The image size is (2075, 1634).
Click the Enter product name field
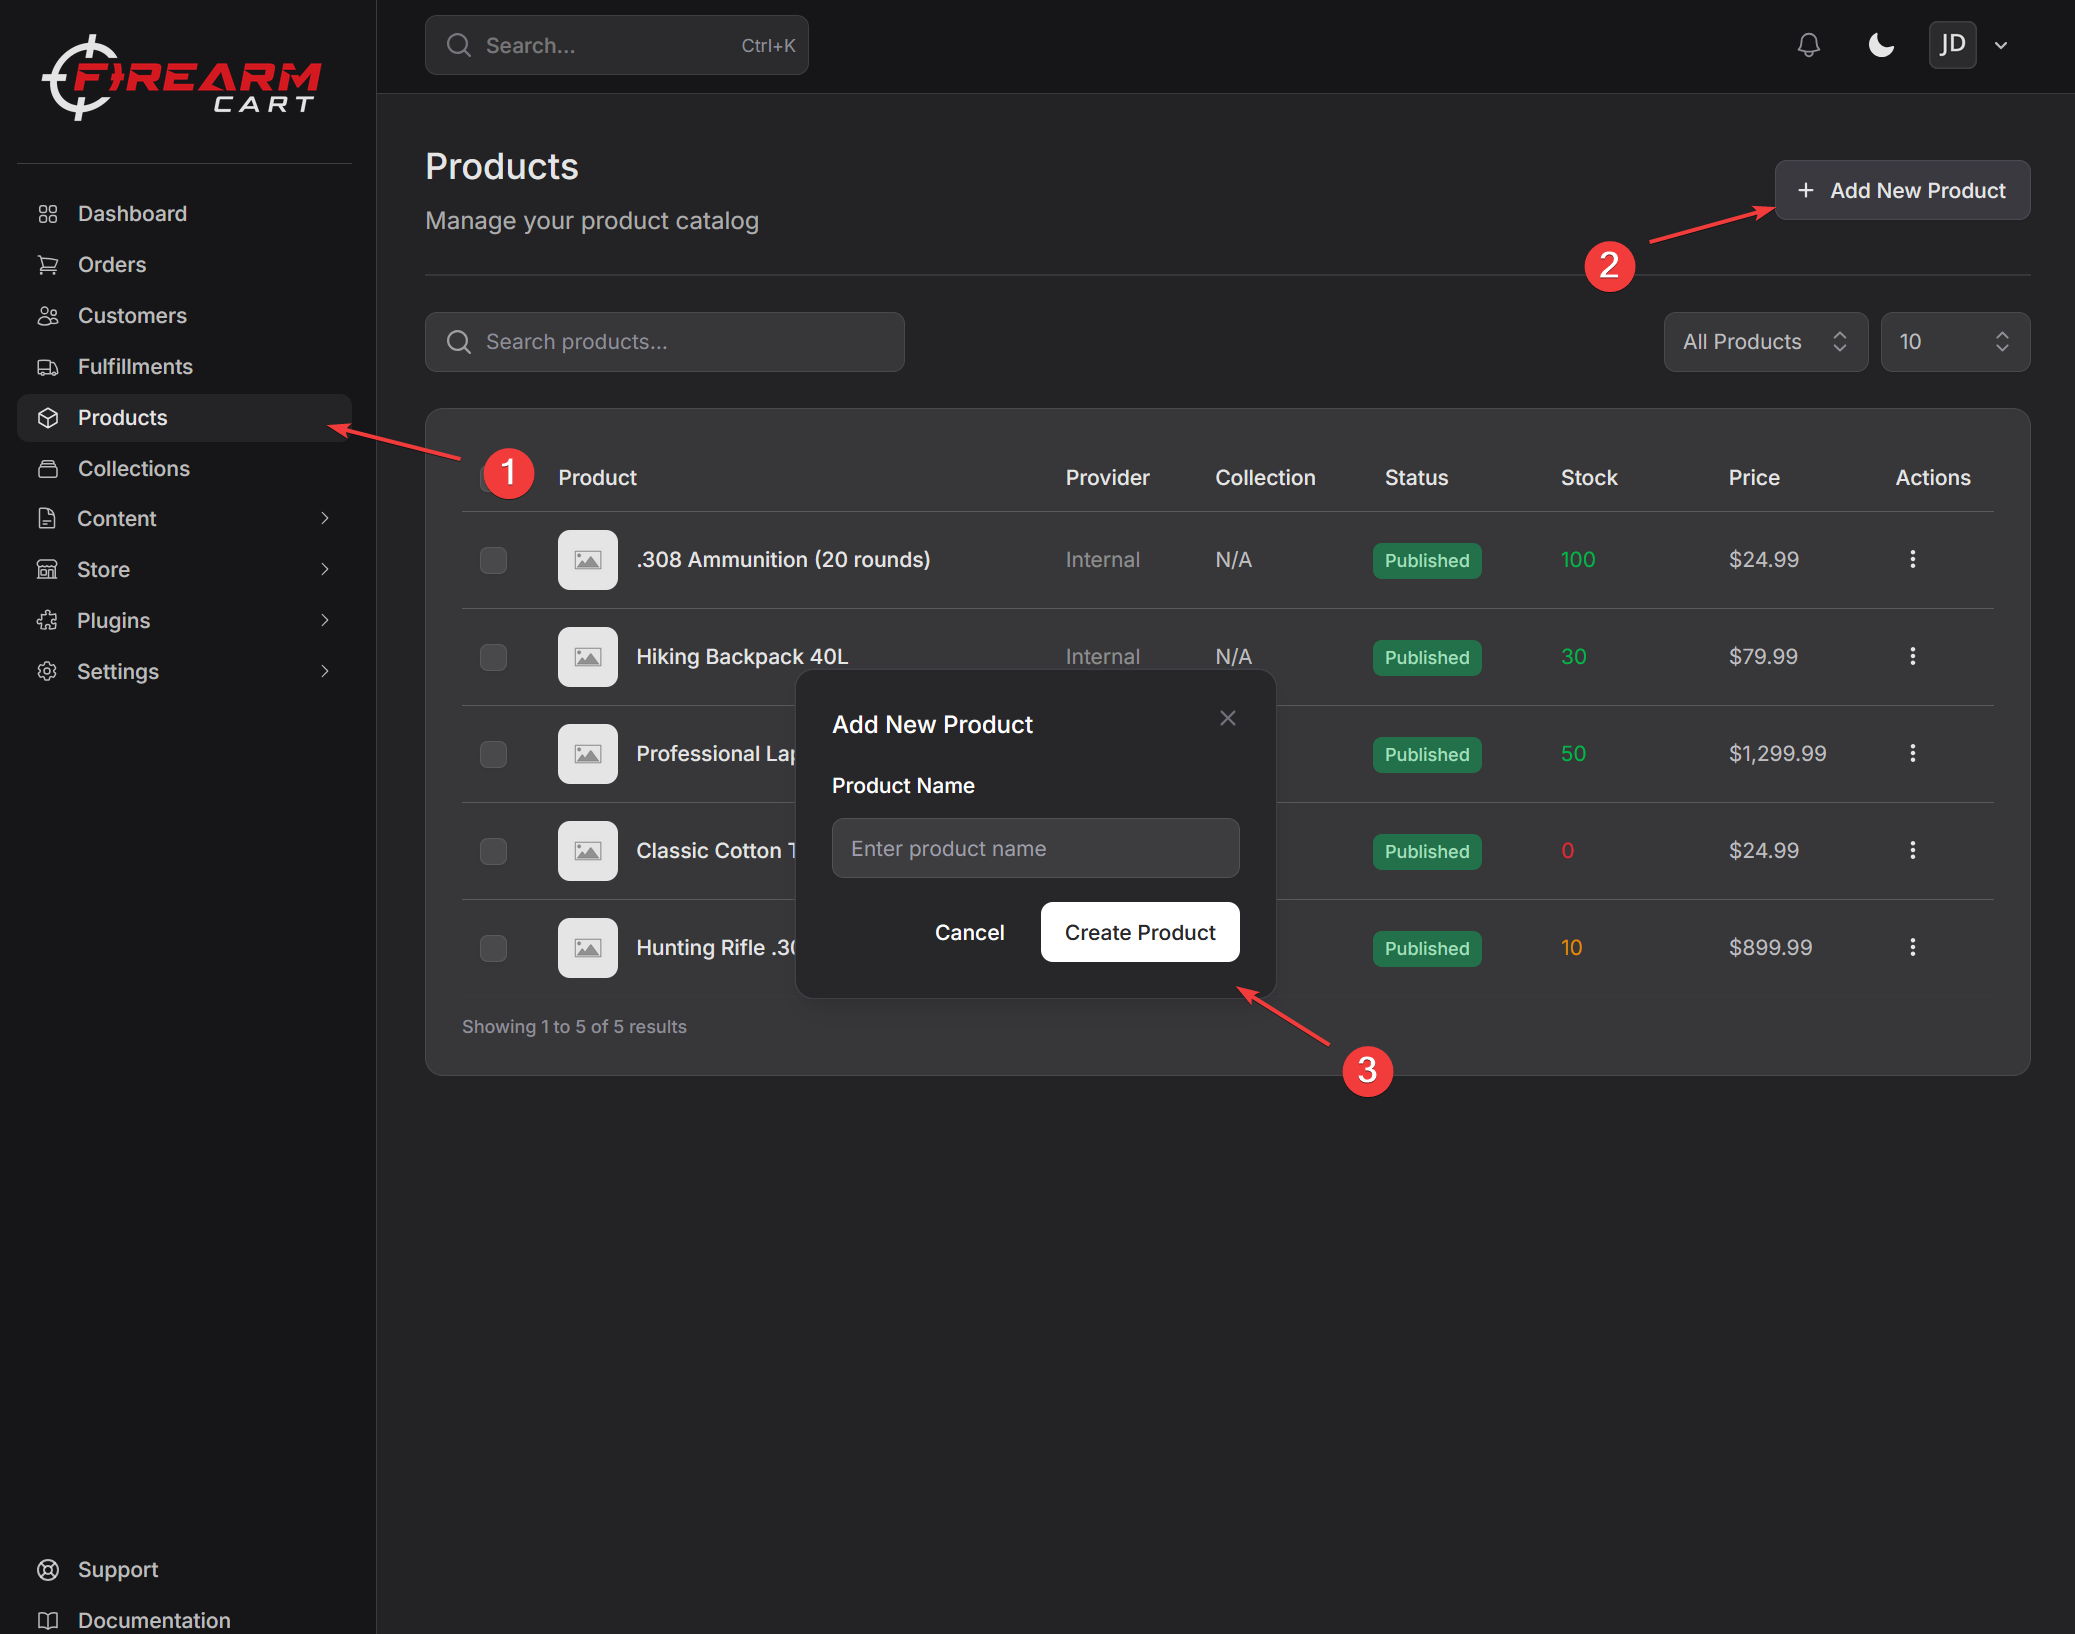(x=1035, y=849)
